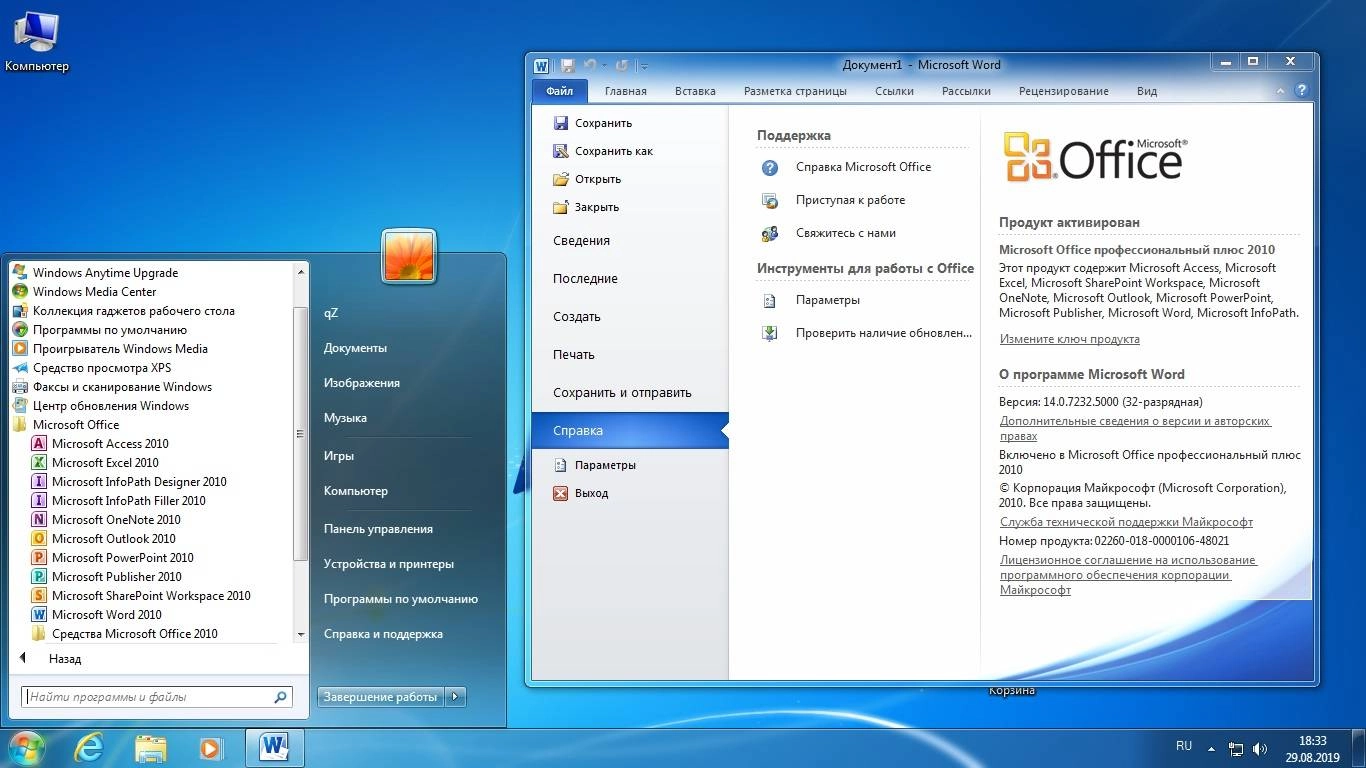The width and height of the screenshot is (1366, 768).
Task: Open Windows Explorer from the taskbar
Action: coord(151,748)
